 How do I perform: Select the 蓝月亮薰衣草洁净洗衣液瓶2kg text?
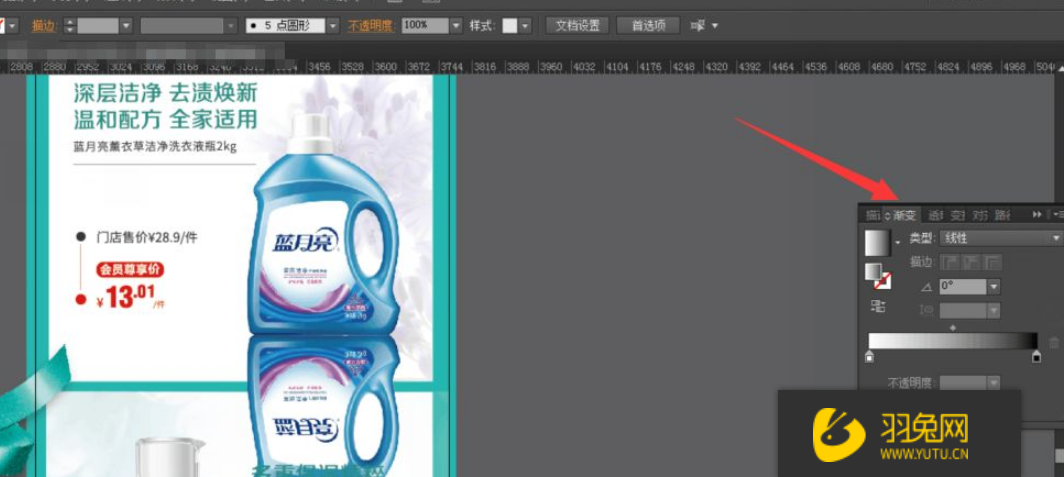pos(155,146)
